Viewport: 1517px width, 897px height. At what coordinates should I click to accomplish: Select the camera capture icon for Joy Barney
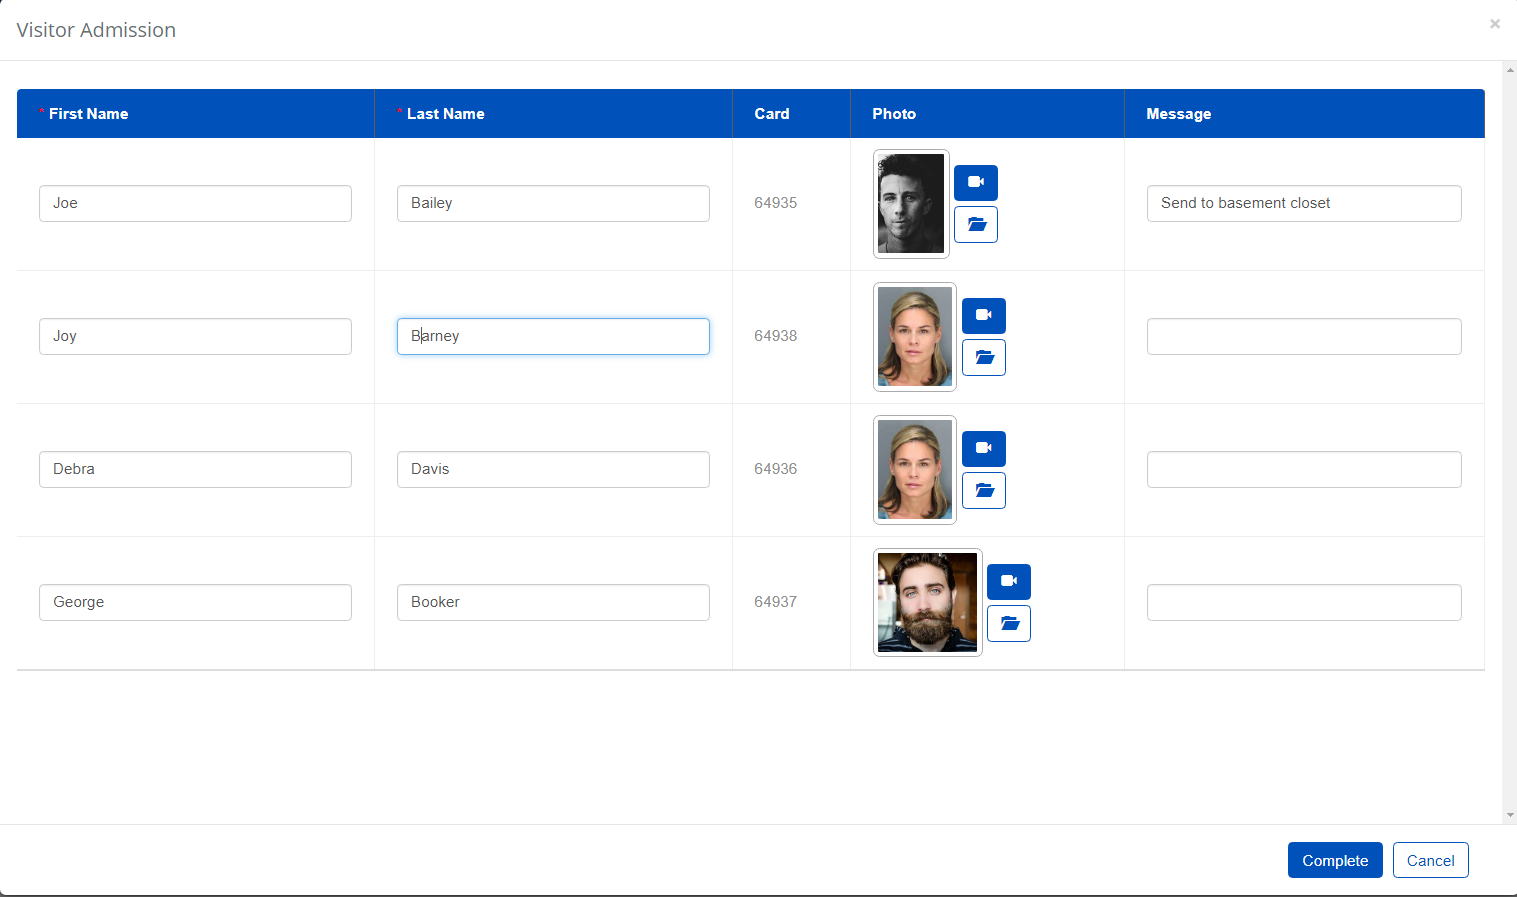[x=983, y=315]
